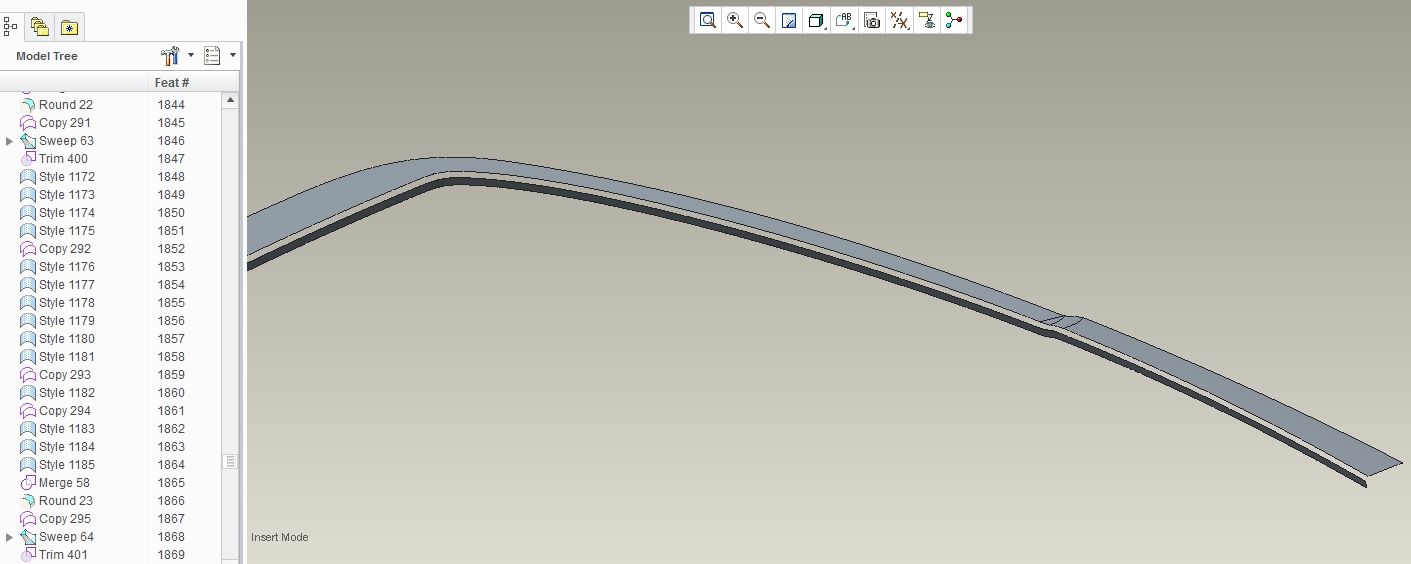1411x564 pixels.
Task: Click the Round 22 feature icon
Action: 28,105
